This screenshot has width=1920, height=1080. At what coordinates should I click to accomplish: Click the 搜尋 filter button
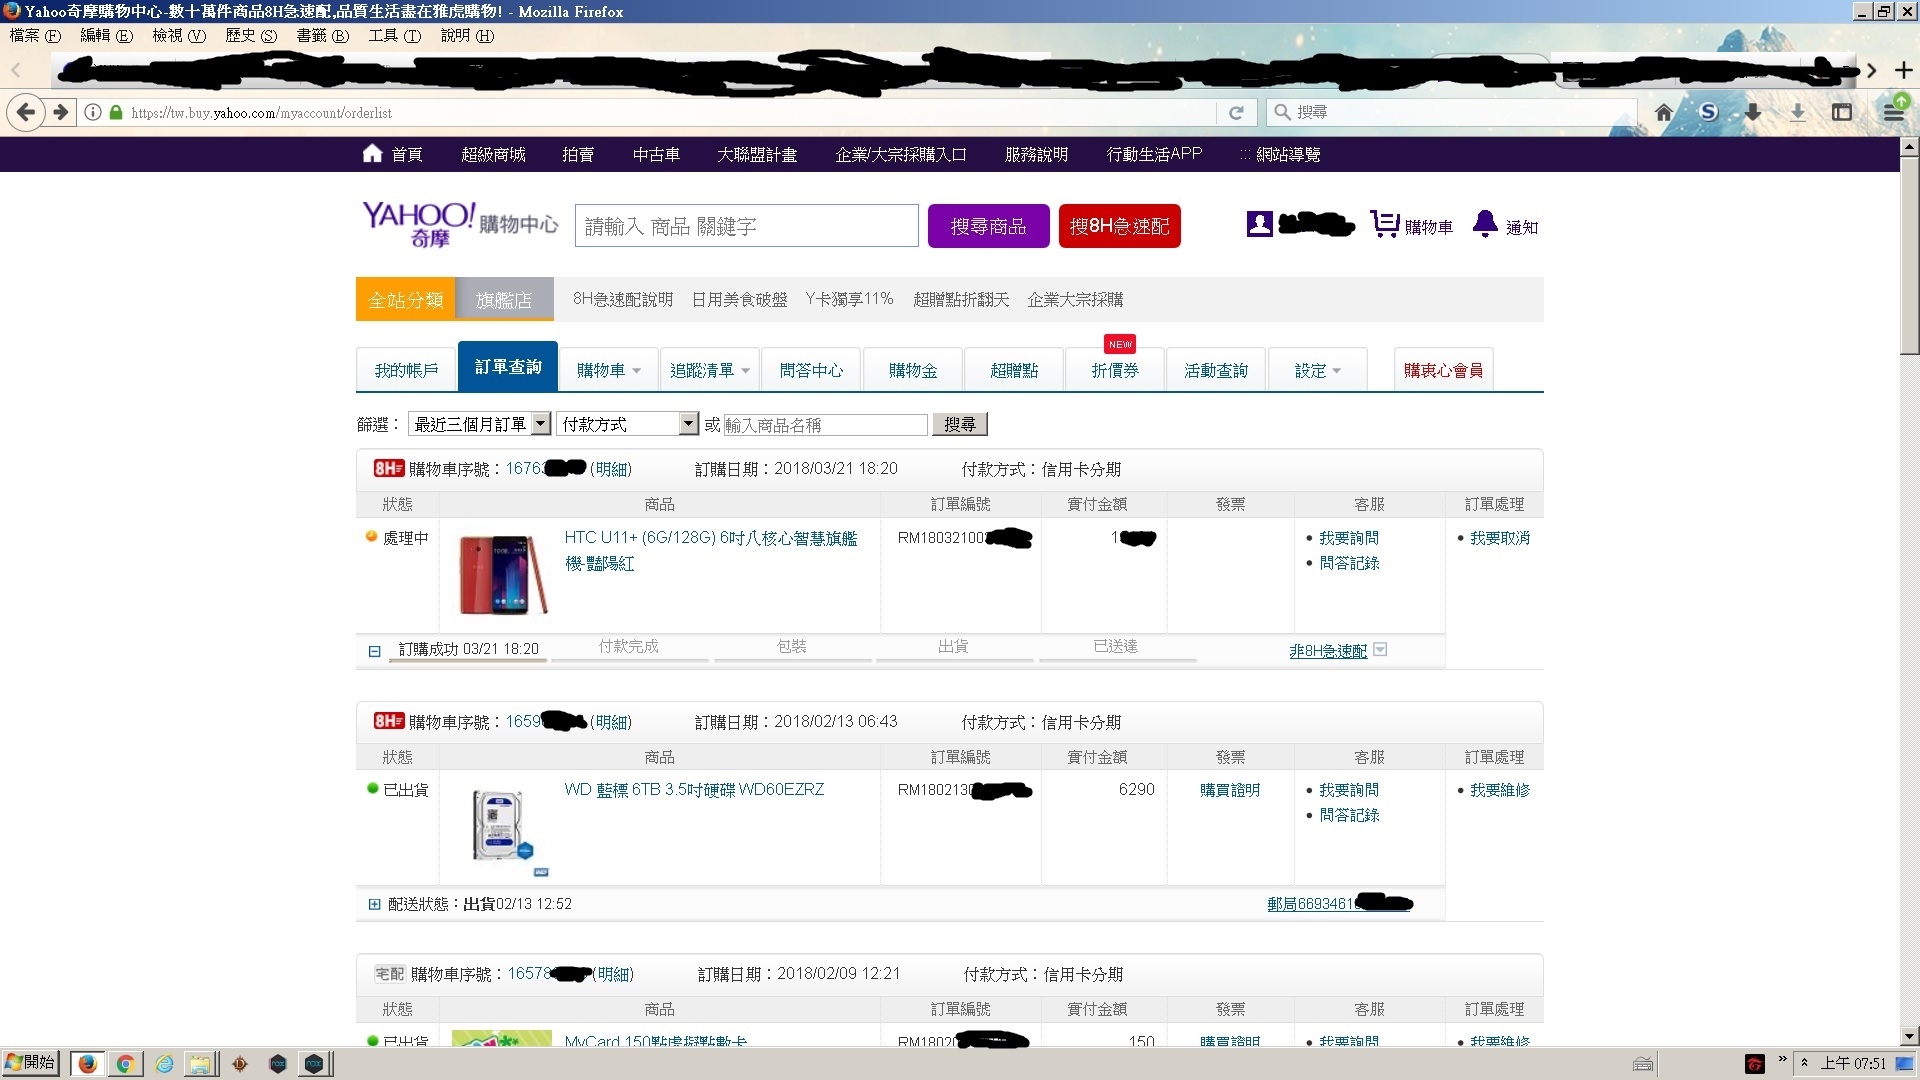click(x=960, y=424)
